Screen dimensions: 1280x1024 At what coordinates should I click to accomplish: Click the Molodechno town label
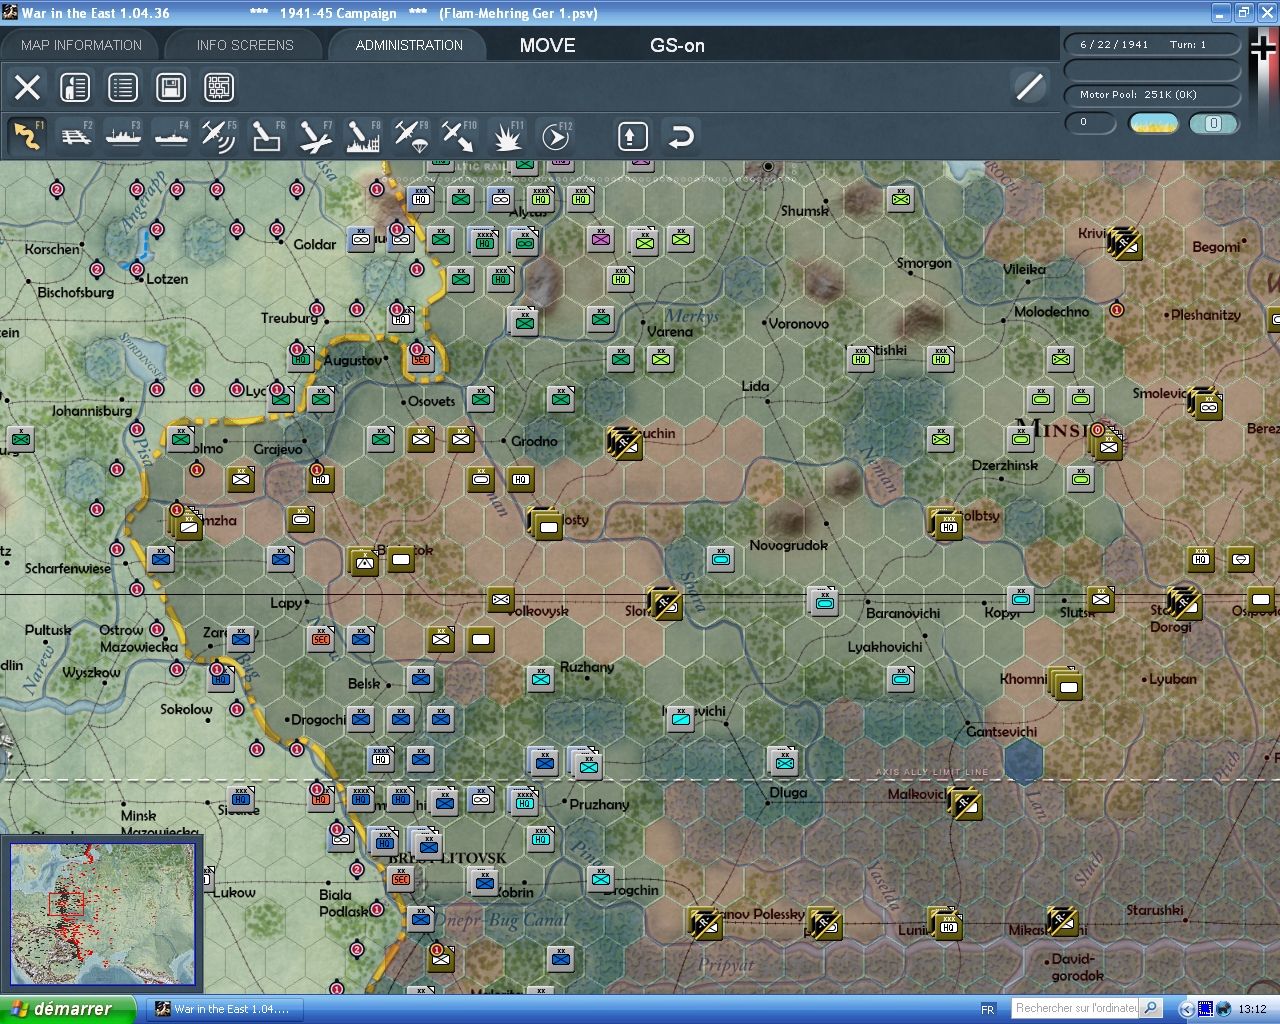(1051, 312)
